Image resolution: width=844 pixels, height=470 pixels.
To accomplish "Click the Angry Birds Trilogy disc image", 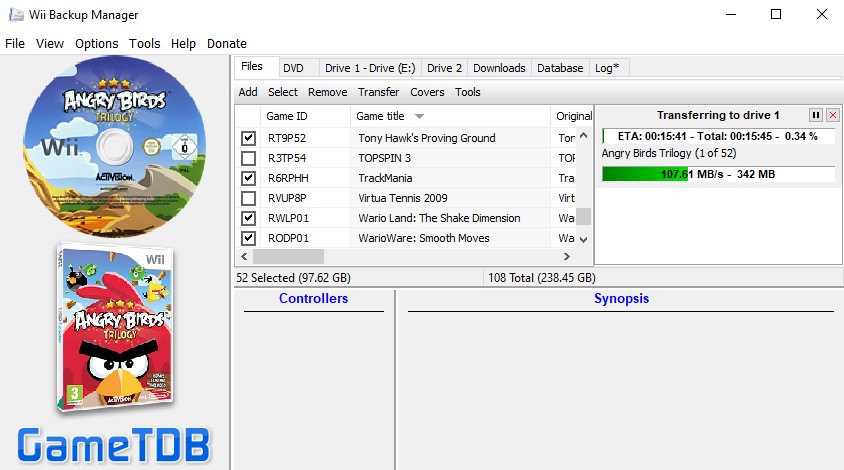I will pos(114,146).
